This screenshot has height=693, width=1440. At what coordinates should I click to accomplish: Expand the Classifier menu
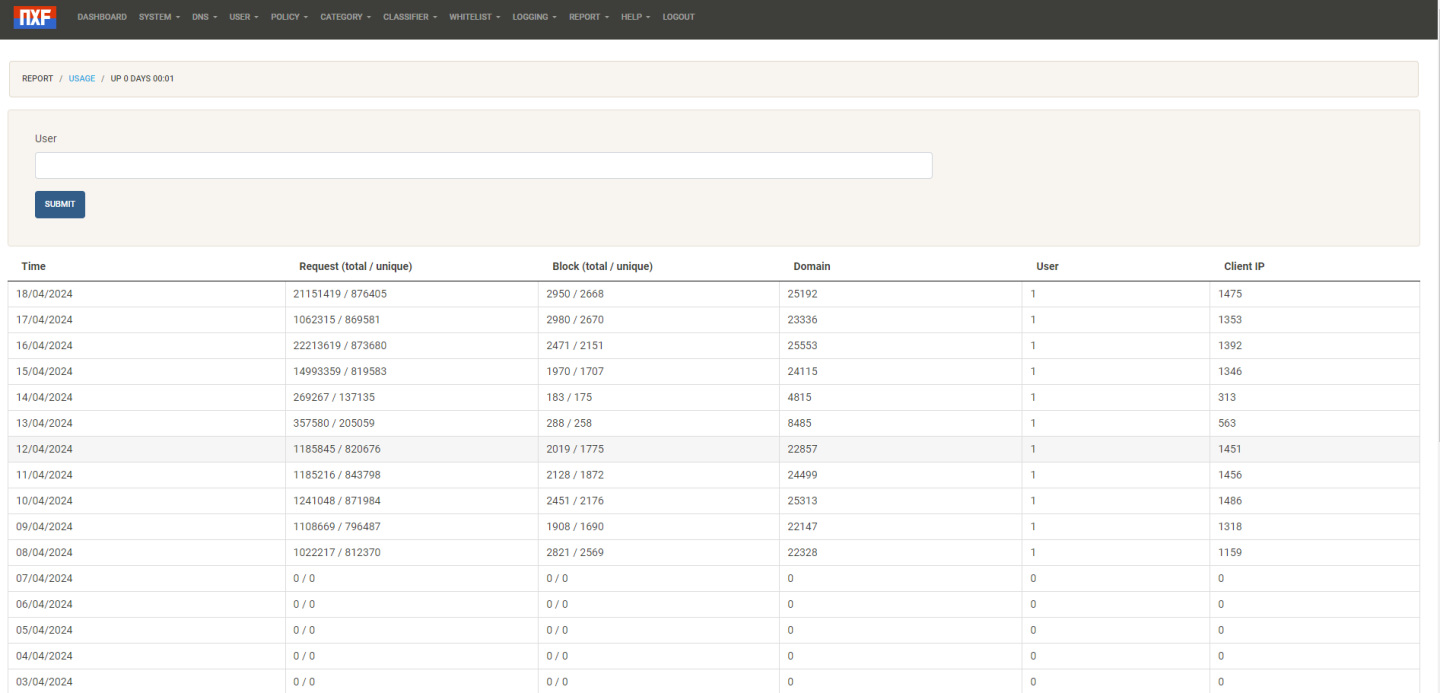[410, 17]
